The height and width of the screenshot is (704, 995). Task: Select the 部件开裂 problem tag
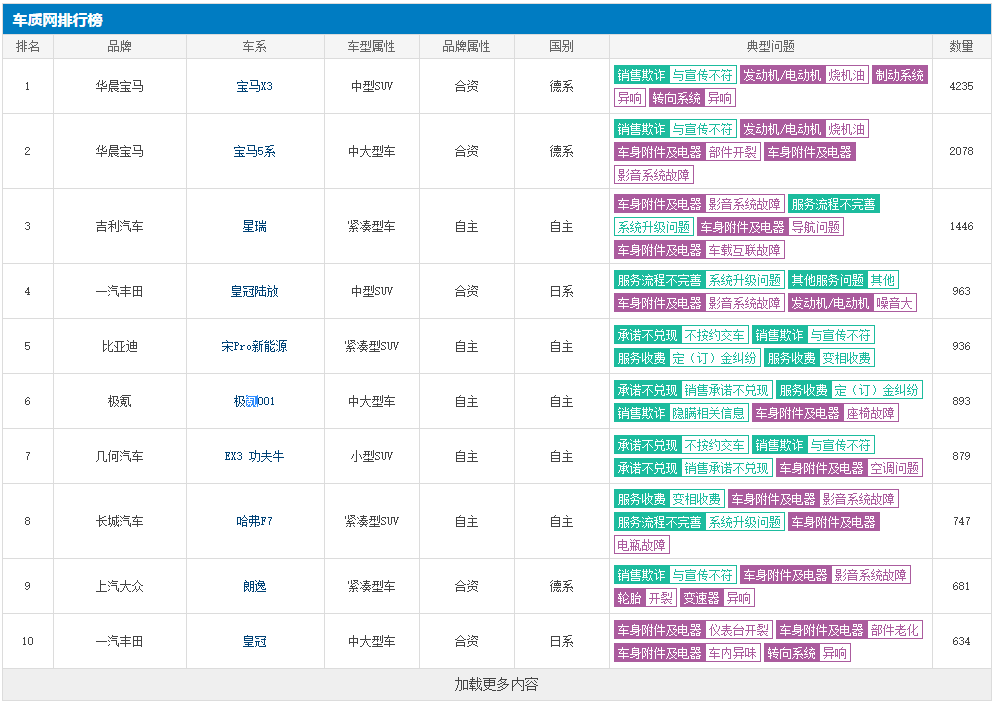[x=733, y=152]
